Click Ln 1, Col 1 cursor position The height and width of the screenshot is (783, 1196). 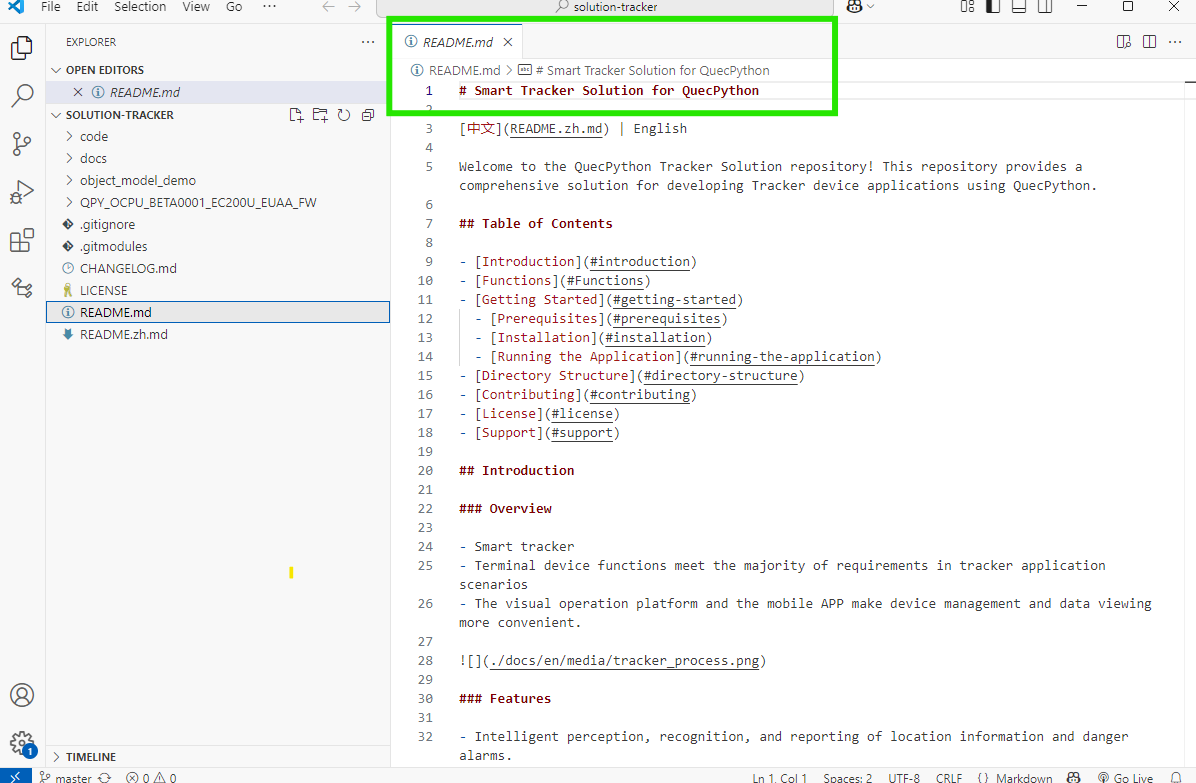pyautogui.click(x=780, y=777)
